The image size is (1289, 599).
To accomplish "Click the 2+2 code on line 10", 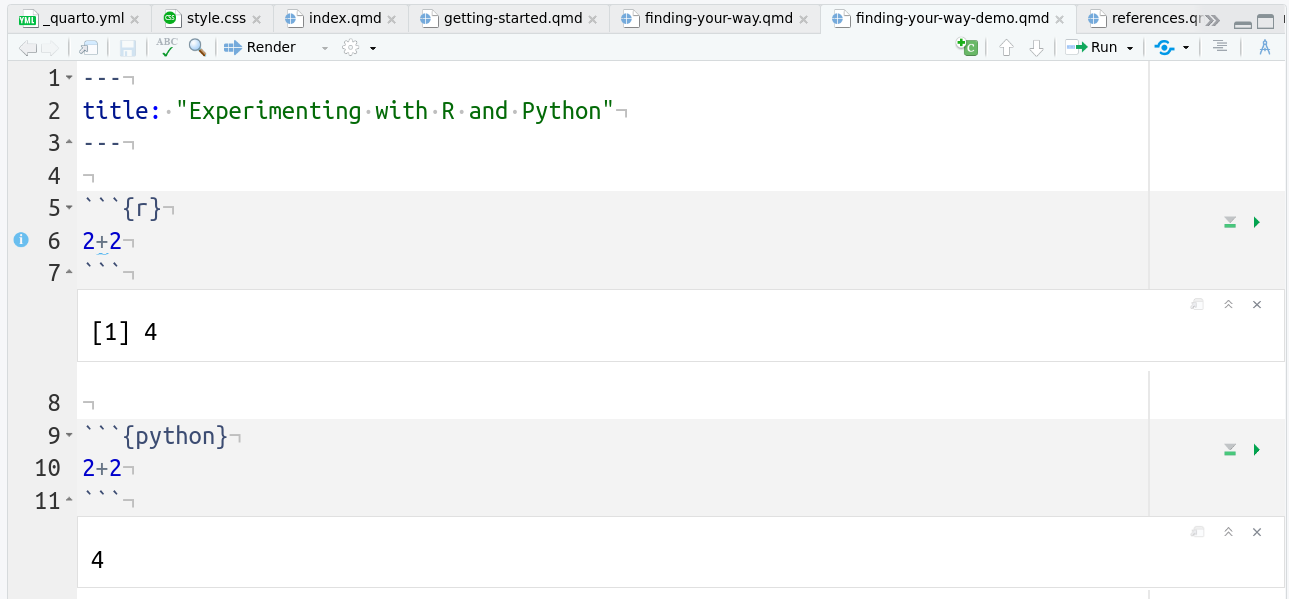I will click(102, 469).
